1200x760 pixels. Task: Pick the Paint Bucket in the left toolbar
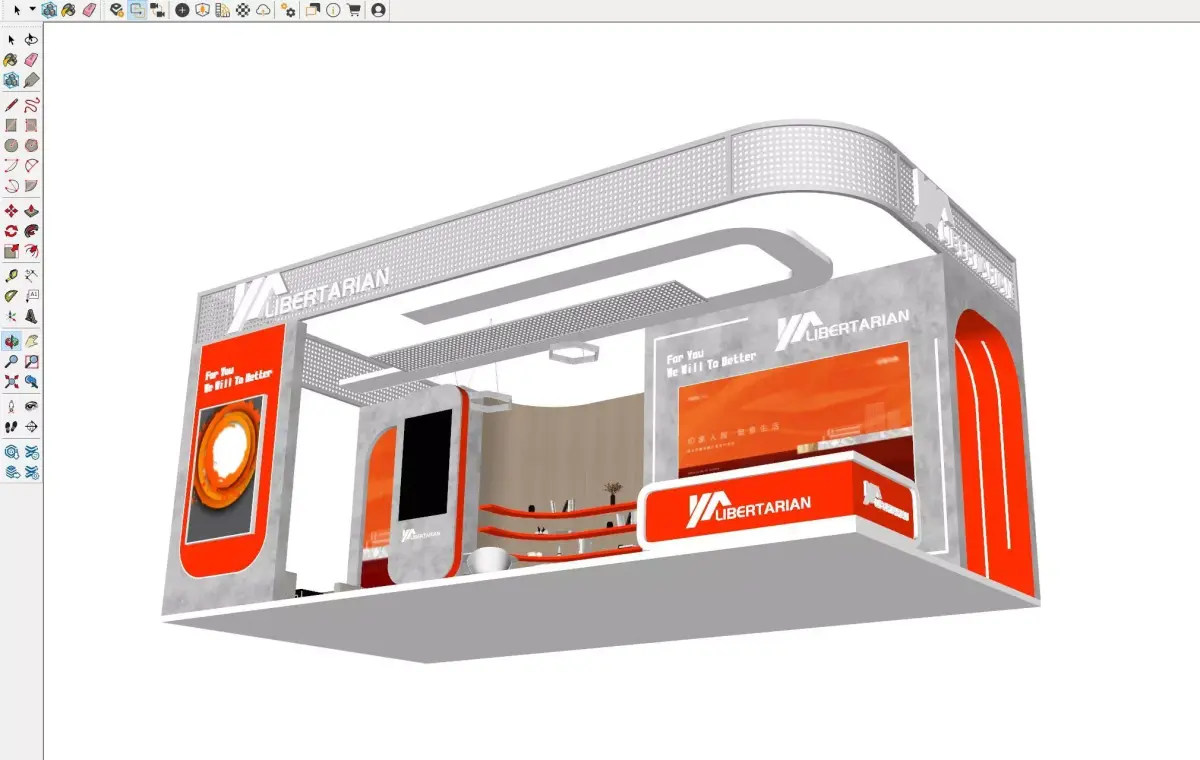[11, 59]
